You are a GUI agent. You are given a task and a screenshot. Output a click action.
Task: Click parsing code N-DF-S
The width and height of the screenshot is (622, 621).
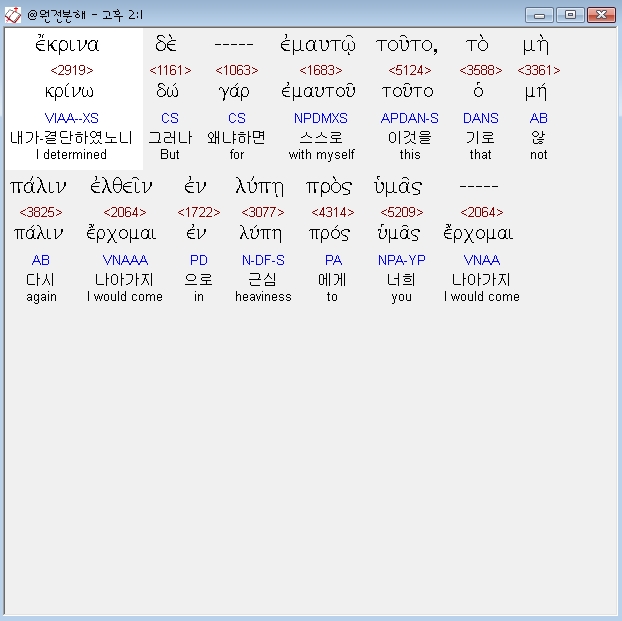(x=263, y=260)
